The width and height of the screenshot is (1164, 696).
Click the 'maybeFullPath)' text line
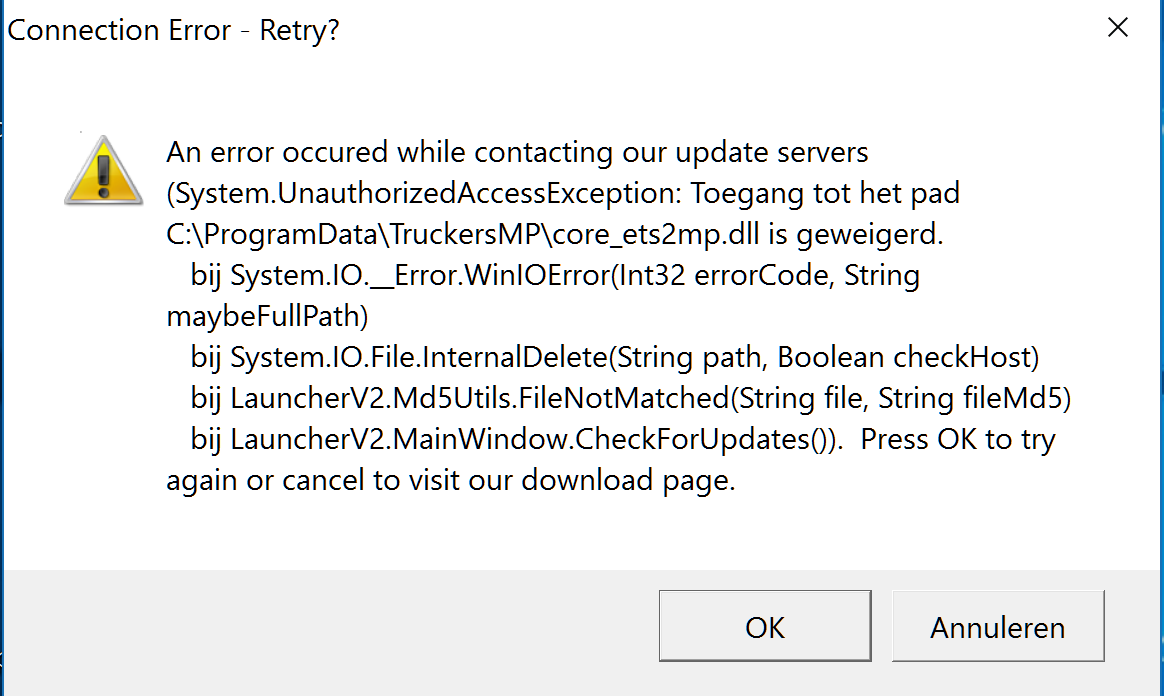(x=267, y=317)
